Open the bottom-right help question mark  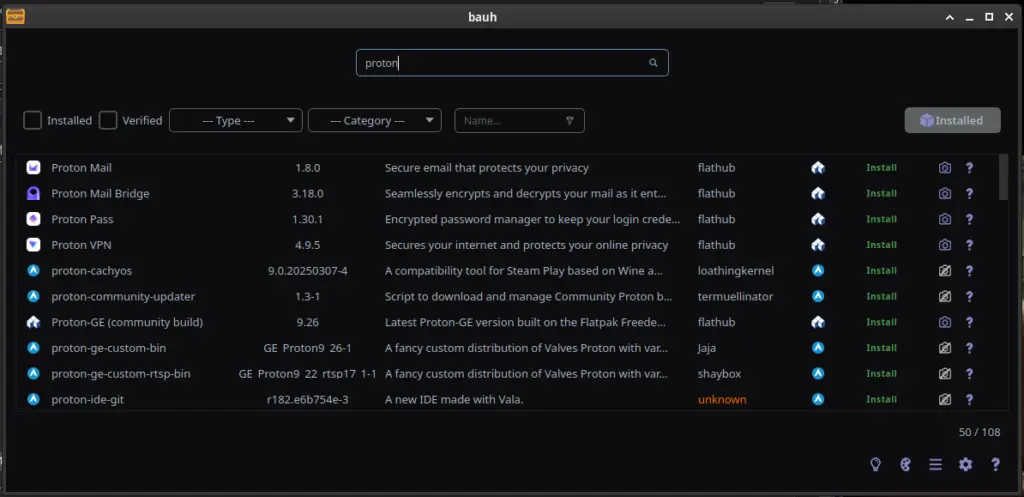pyautogui.click(x=995, y=464)
